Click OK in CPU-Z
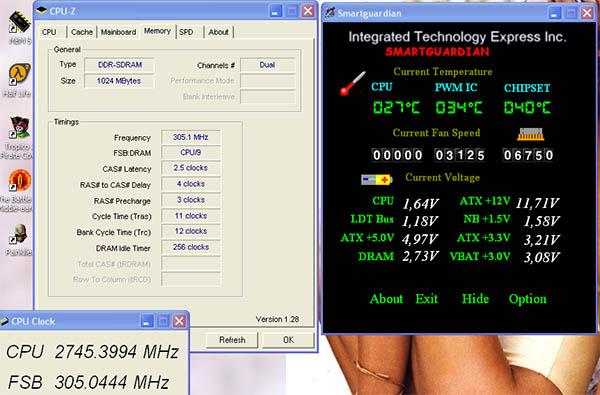This screenshot has height=395, width=600. tap(289, 340)
